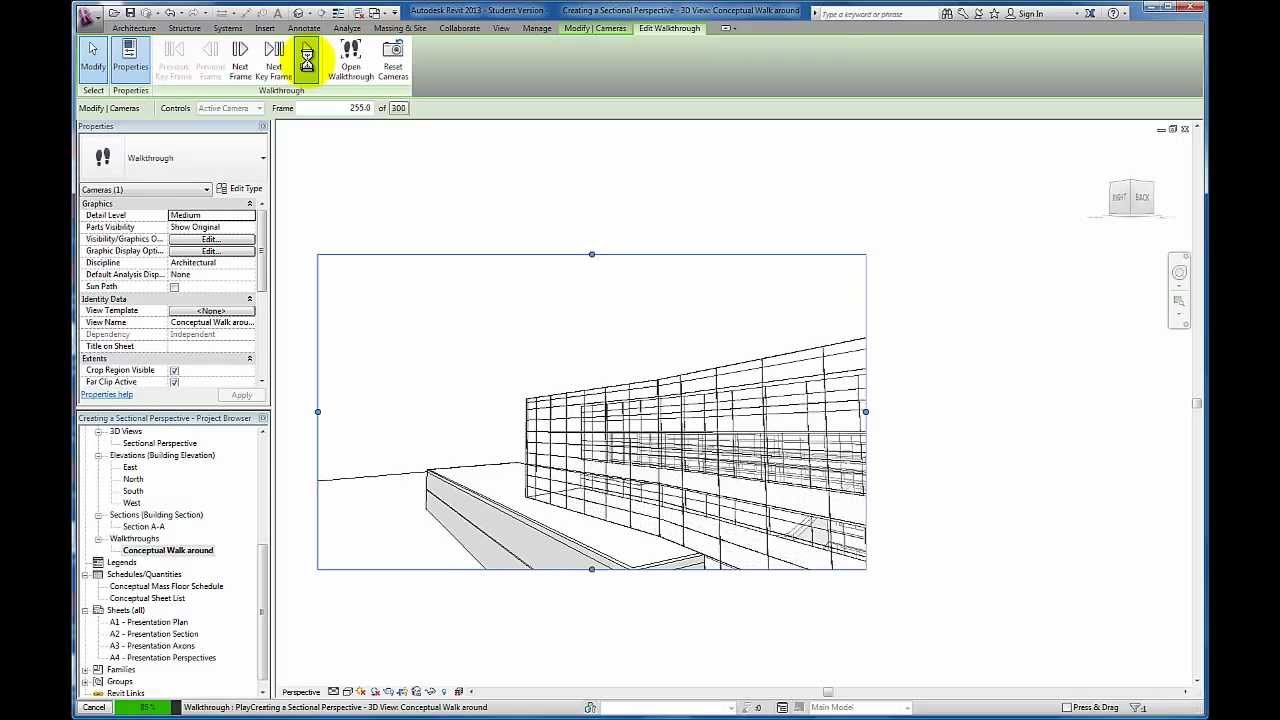The width and height of the screenshot is (1280, 720).
Task: Click the Walkthrough footprints type icon
Action: 102,158
